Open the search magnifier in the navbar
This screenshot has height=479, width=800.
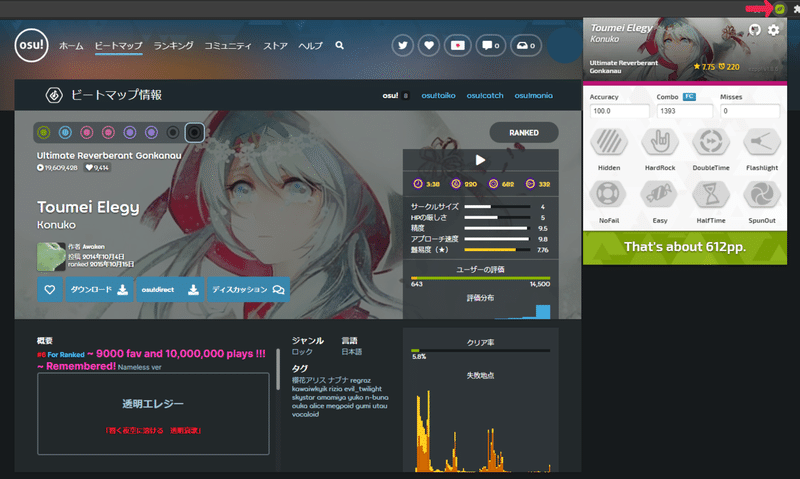(339, 45)
